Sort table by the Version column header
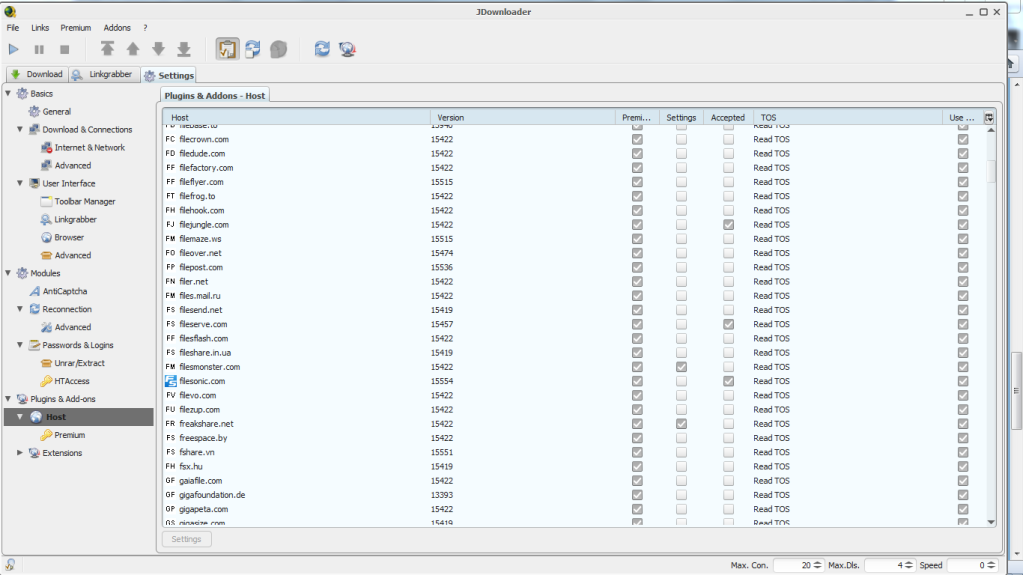The width and height of the screenshot is (1023, 575). tap(523, 117)
